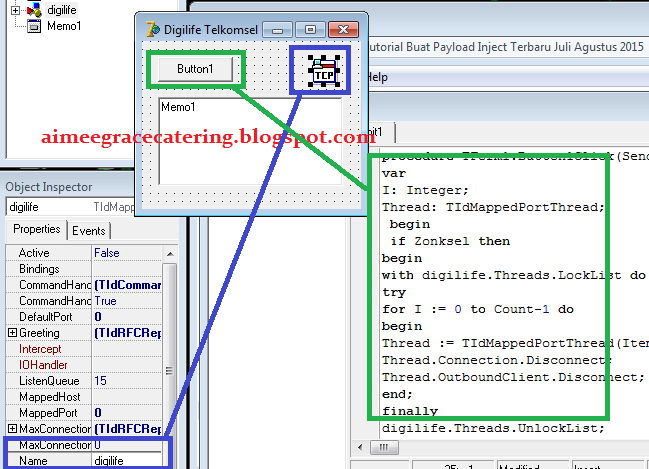Click the code editor horizontal scrollbar thumb
The height and width of the screenshot is (469, 649).
click(x=384, y=447)
